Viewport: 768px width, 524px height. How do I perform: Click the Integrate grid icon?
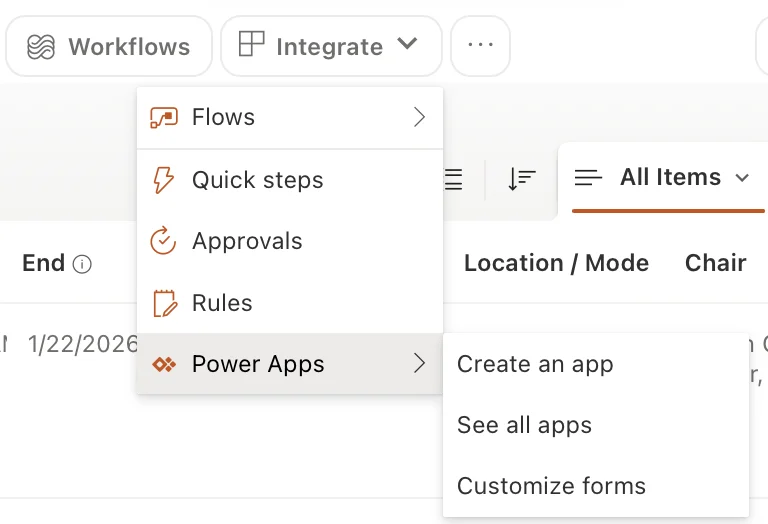251,44
